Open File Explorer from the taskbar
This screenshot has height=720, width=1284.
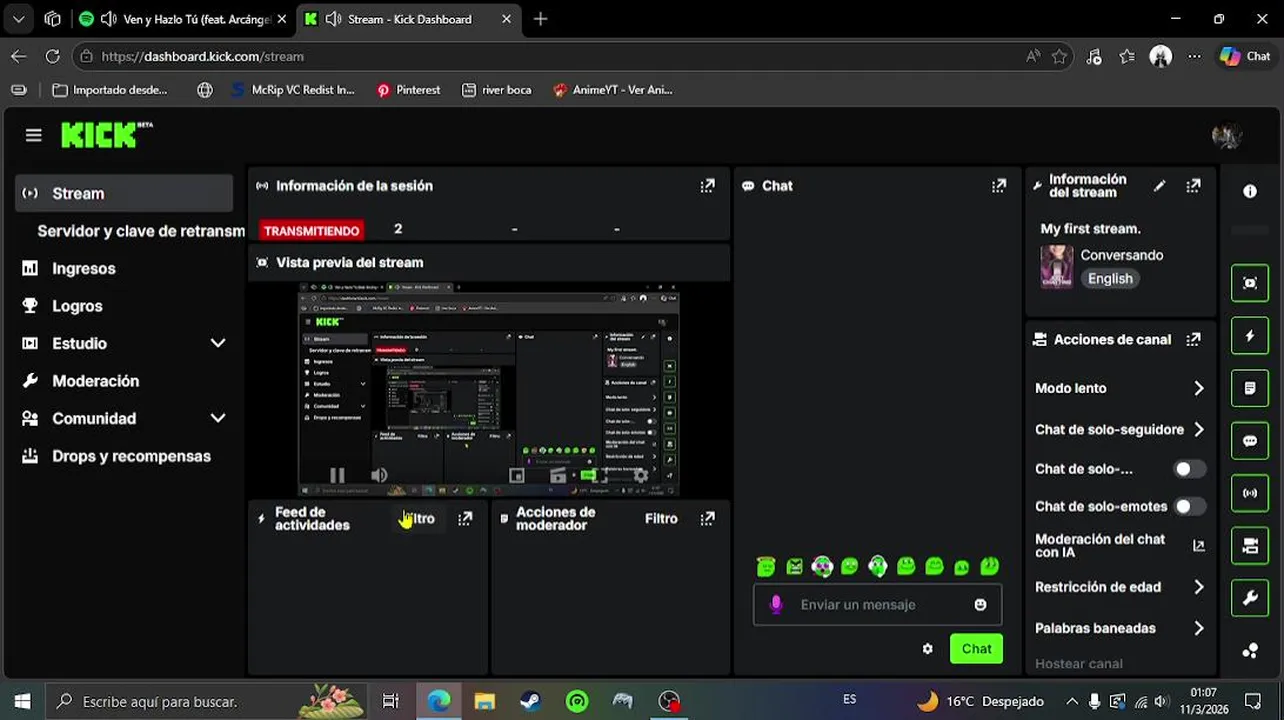click(x=484, y=702)
